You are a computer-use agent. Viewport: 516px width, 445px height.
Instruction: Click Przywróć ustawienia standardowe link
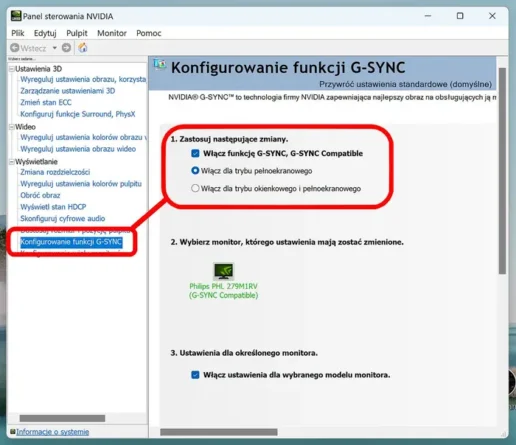pyautogui.click(x=405, y=84)
